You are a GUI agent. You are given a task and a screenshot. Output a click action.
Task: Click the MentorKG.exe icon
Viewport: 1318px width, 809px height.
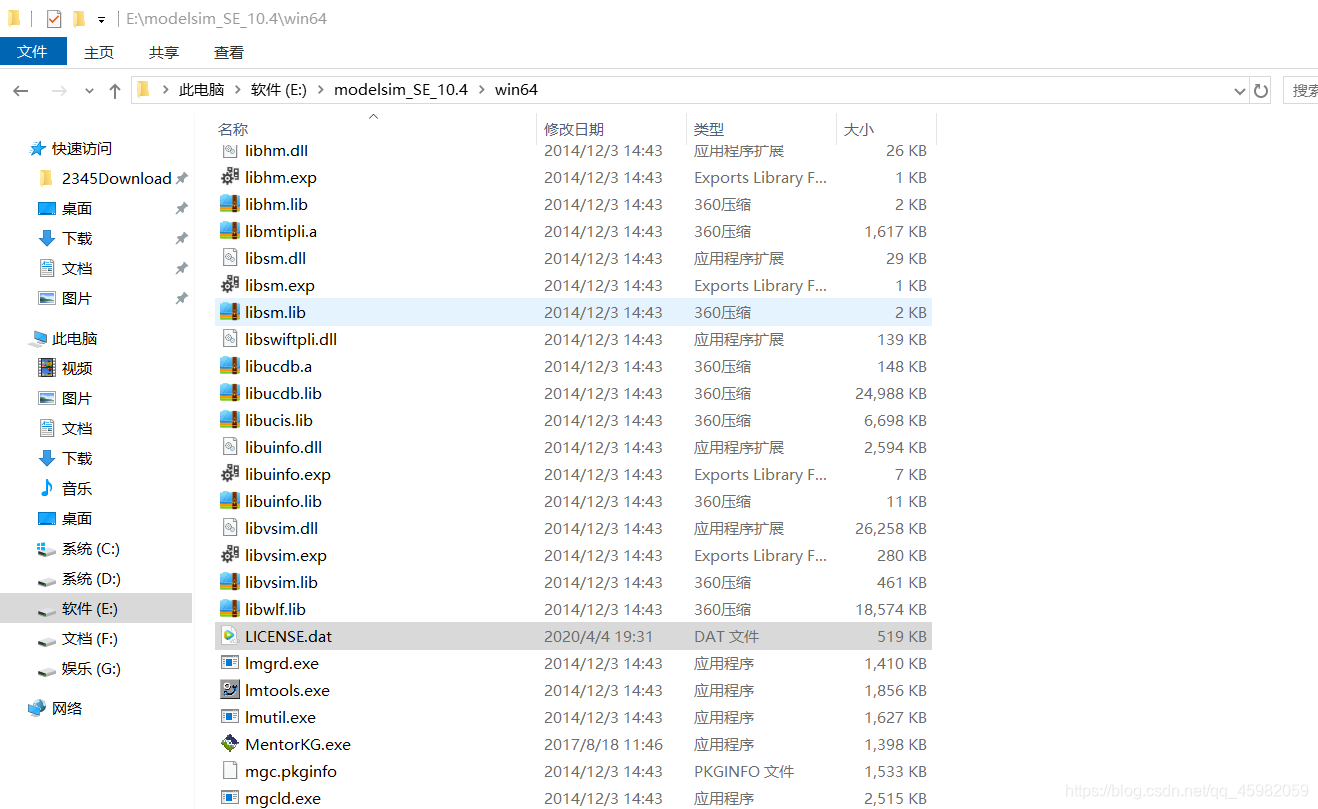(230, 744)
